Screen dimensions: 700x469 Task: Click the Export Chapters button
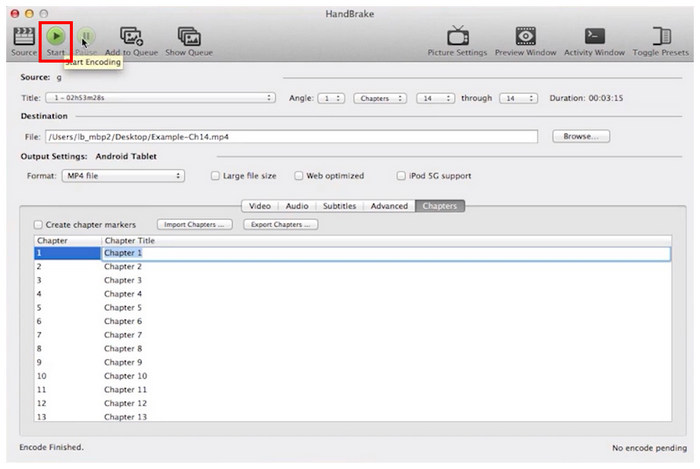click(x=281, y=224)
